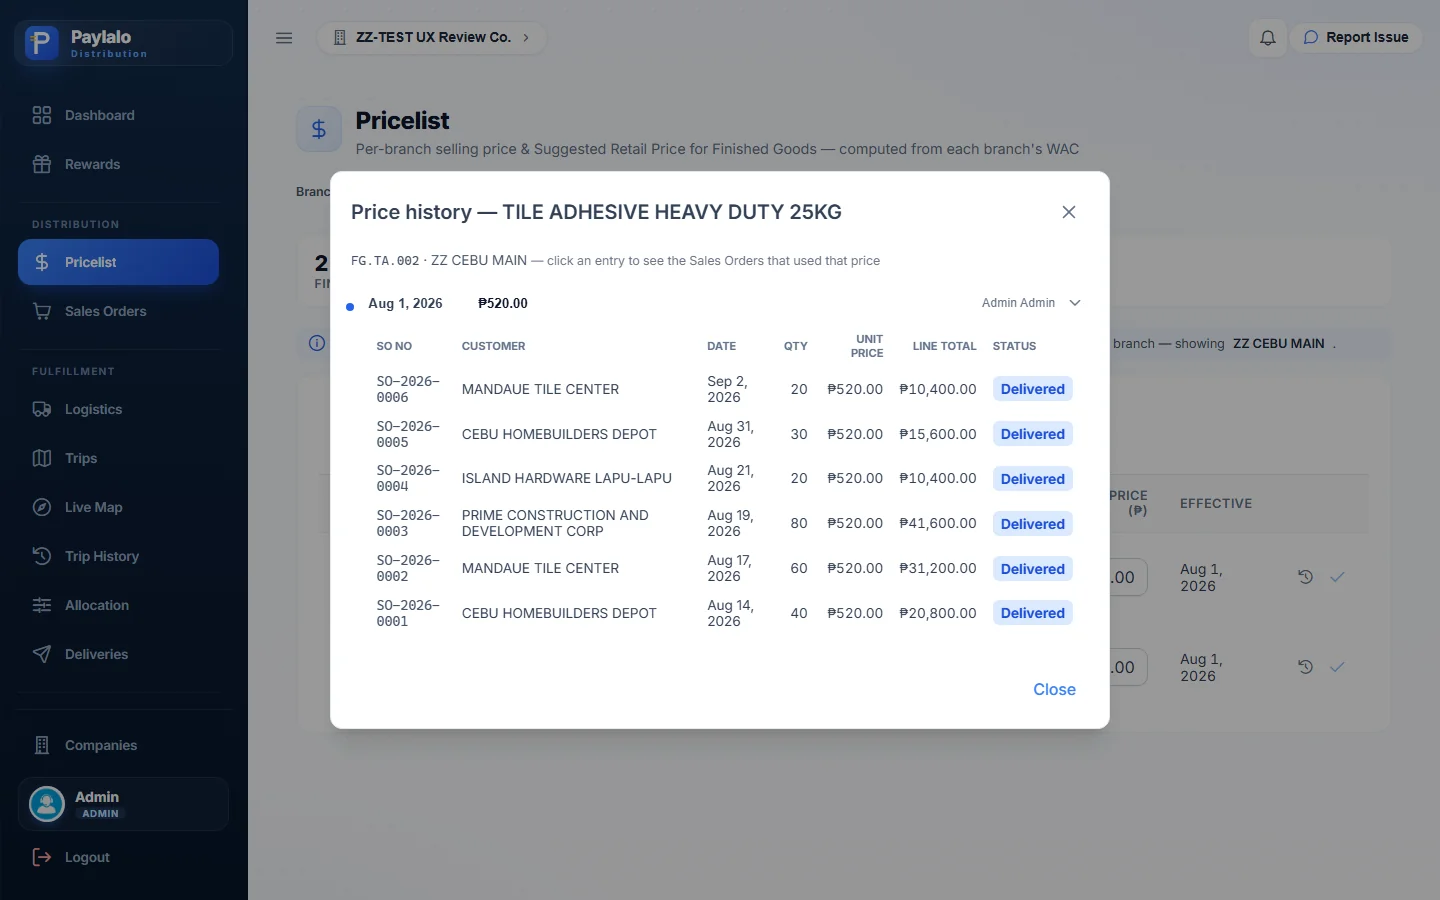Image resolution: width=1440 pixels, height=900 pixels.
Task: Click order number SO-2026-0003
Action: click(408, 523)
